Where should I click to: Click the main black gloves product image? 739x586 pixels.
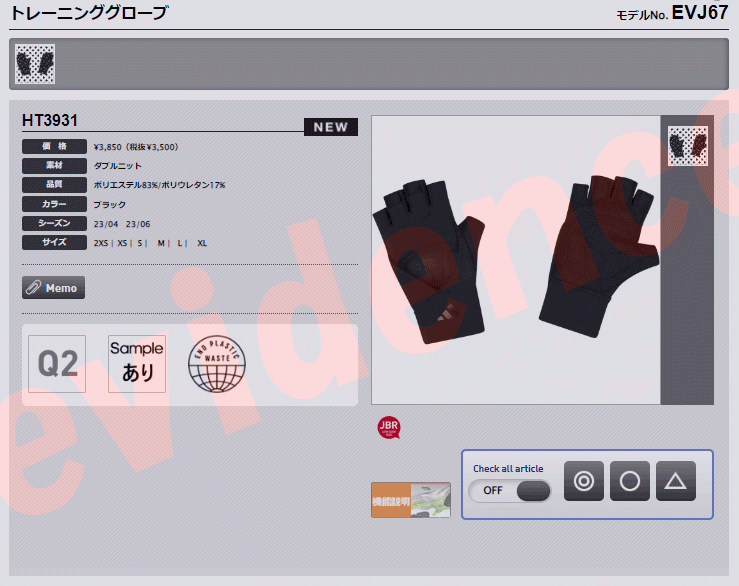pos(515,260)
